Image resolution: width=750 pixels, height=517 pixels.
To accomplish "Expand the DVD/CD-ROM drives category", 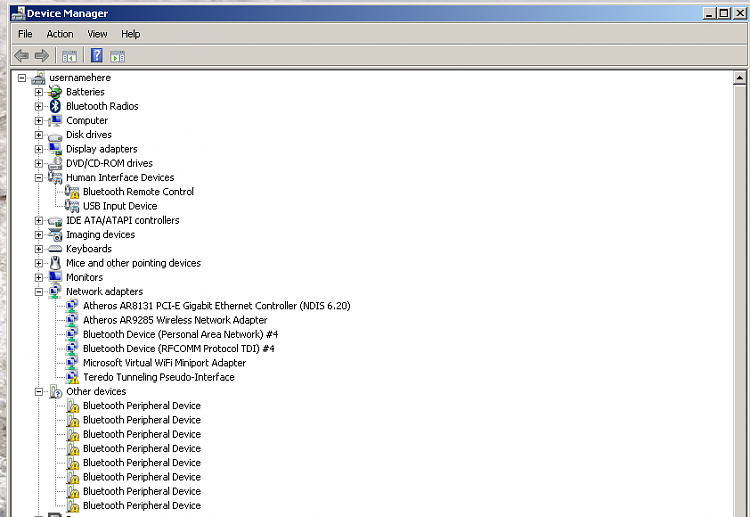I will pos(39,164).
